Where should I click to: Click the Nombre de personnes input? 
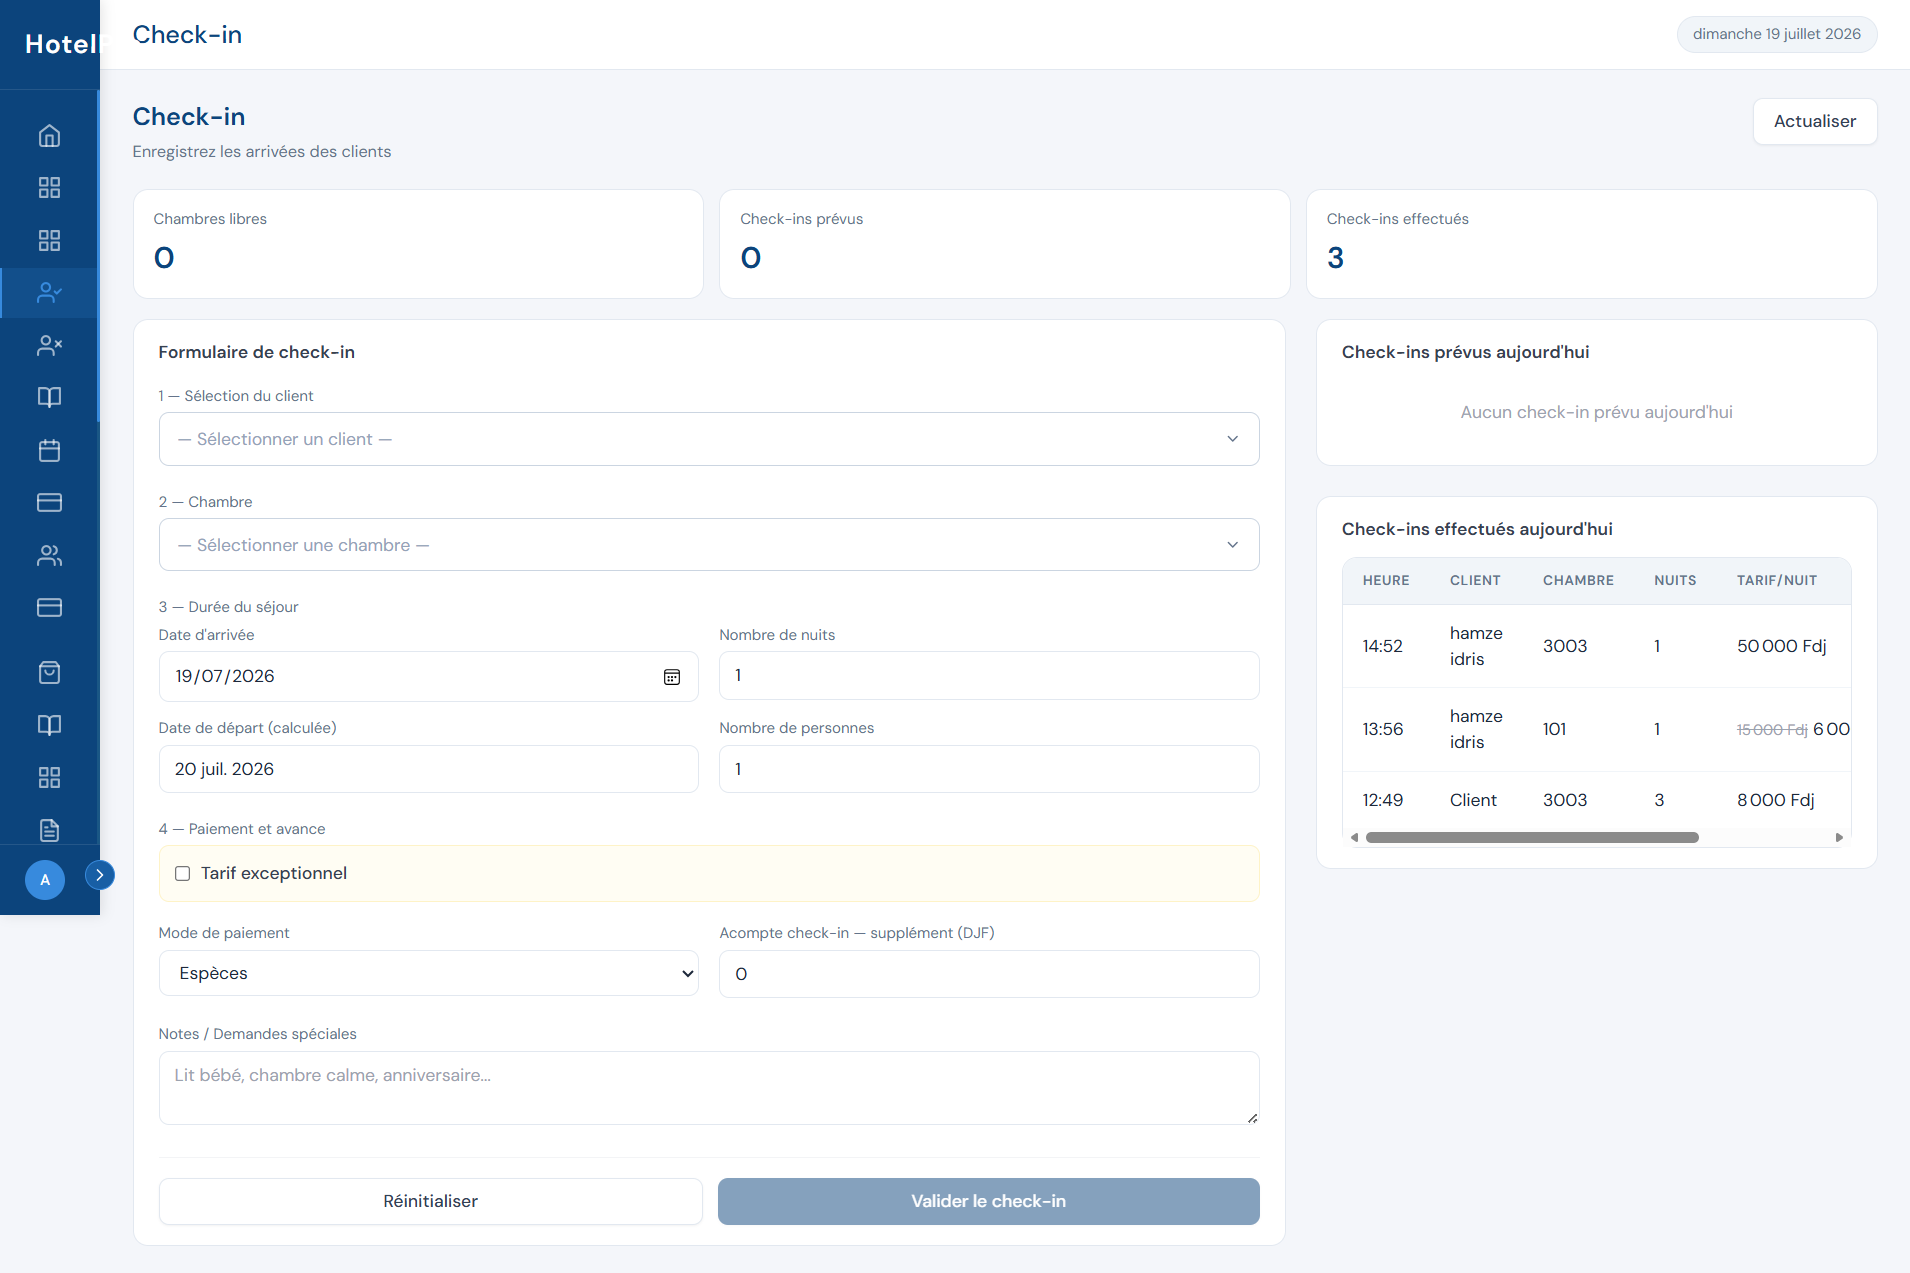pos(988,769)
